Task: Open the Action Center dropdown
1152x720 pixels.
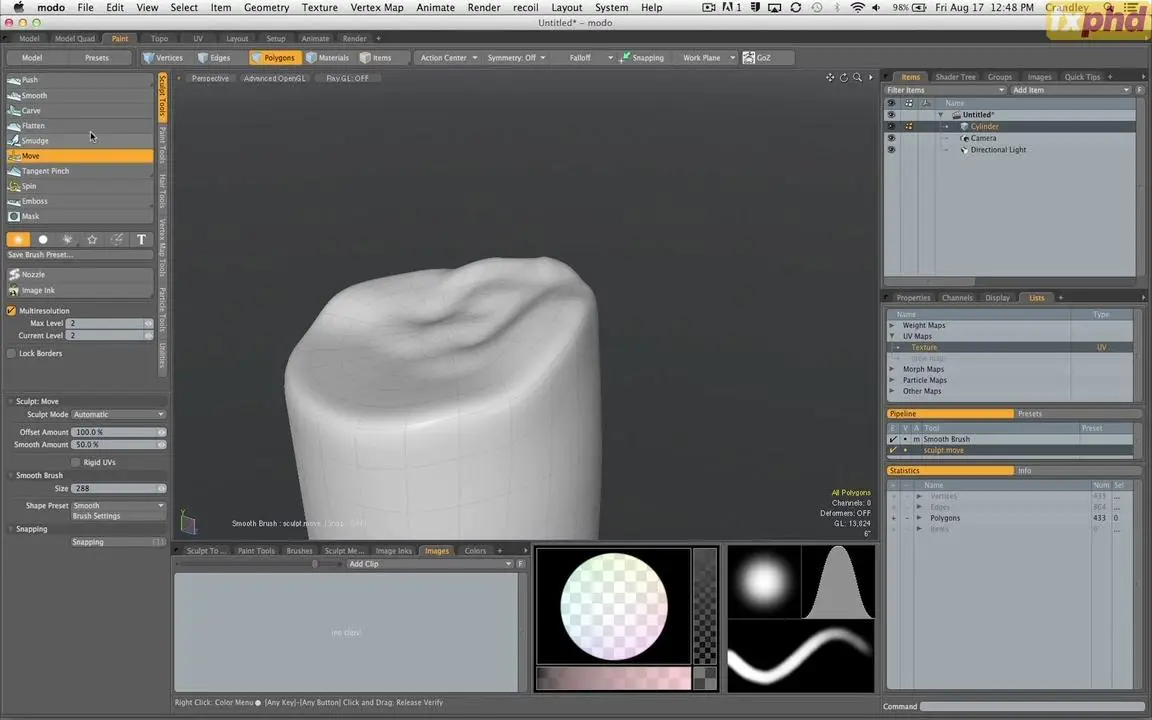Action: point(447,57)
